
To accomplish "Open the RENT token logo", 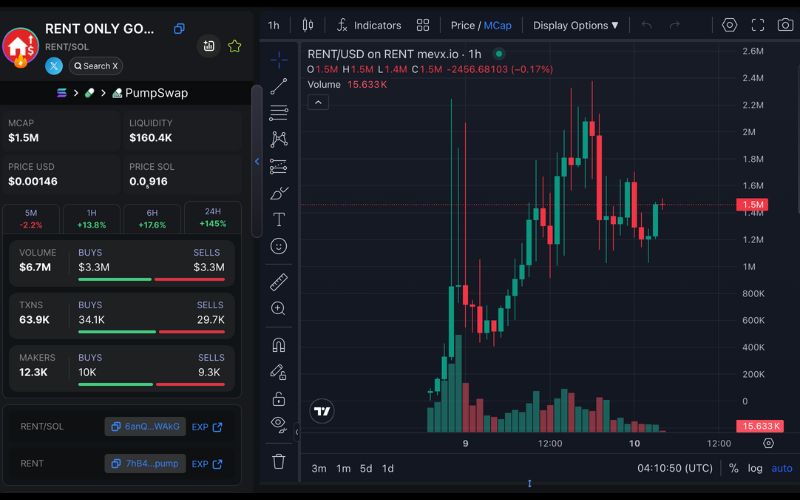I will [20, 47].
